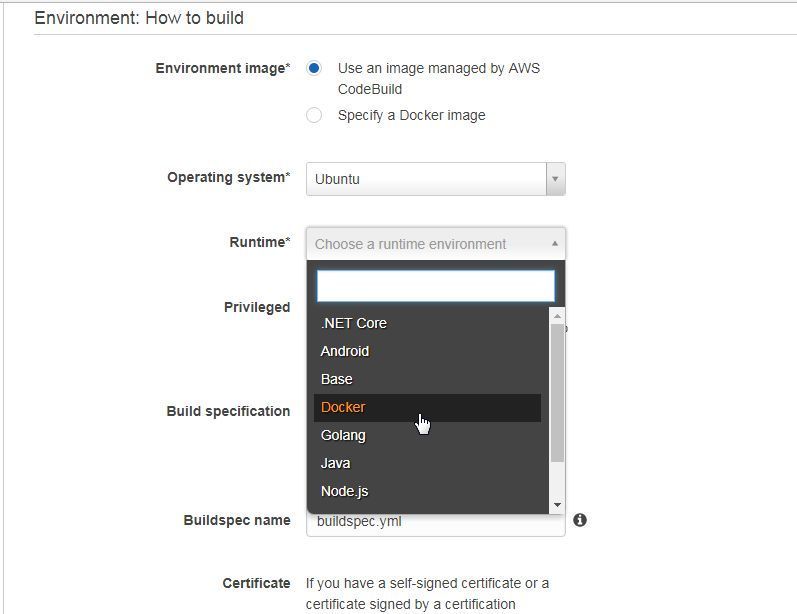The image size is (797, 614).
Task: Click the Buildspec name text field
Action: pyautogui.click(x=436, y=522)
